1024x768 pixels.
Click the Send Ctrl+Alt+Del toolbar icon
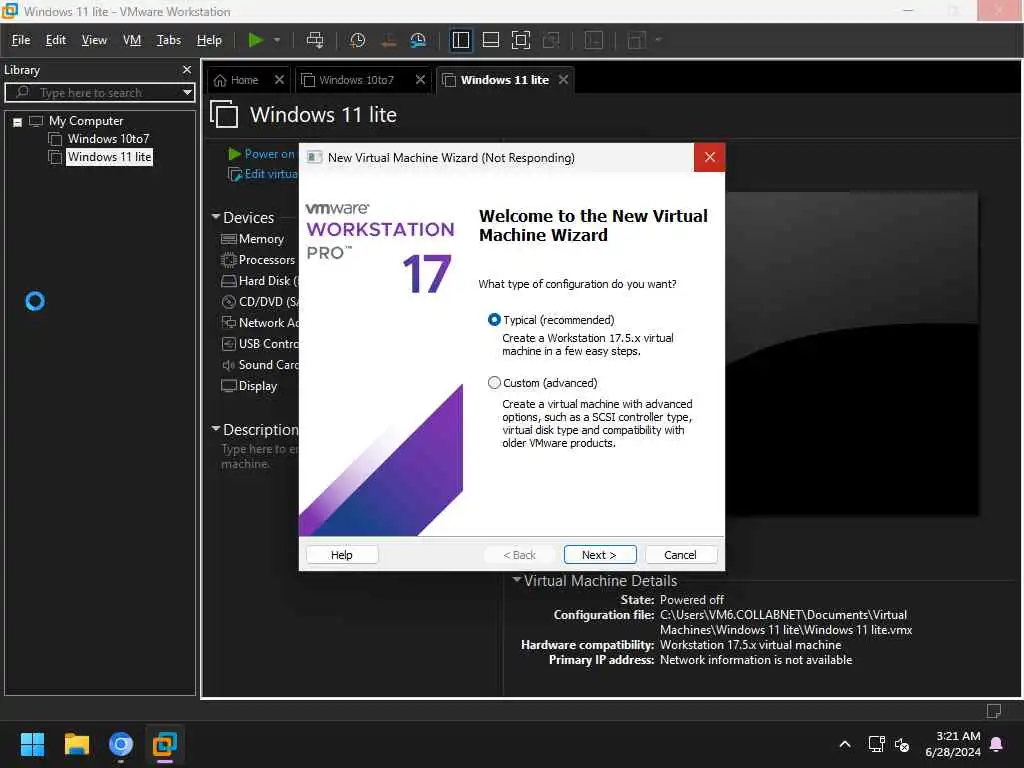[x=315, y=40]
